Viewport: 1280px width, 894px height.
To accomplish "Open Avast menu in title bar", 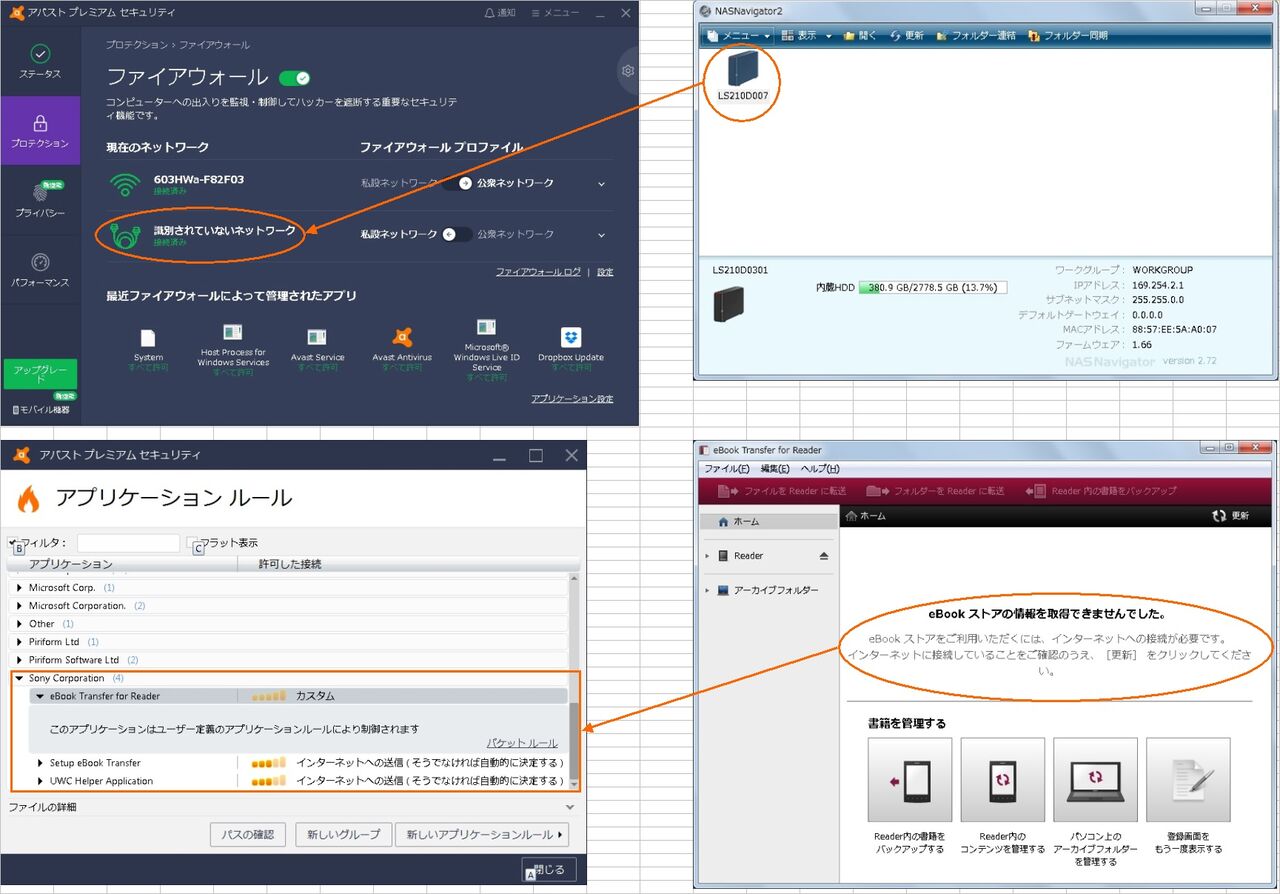I will pyautogui.click(x=556, y=12).
